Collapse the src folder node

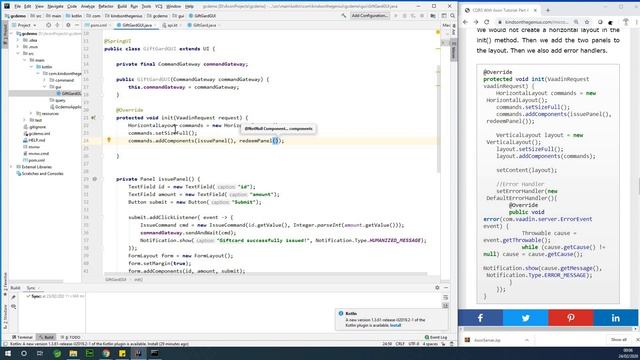click(x=18, y=53)
